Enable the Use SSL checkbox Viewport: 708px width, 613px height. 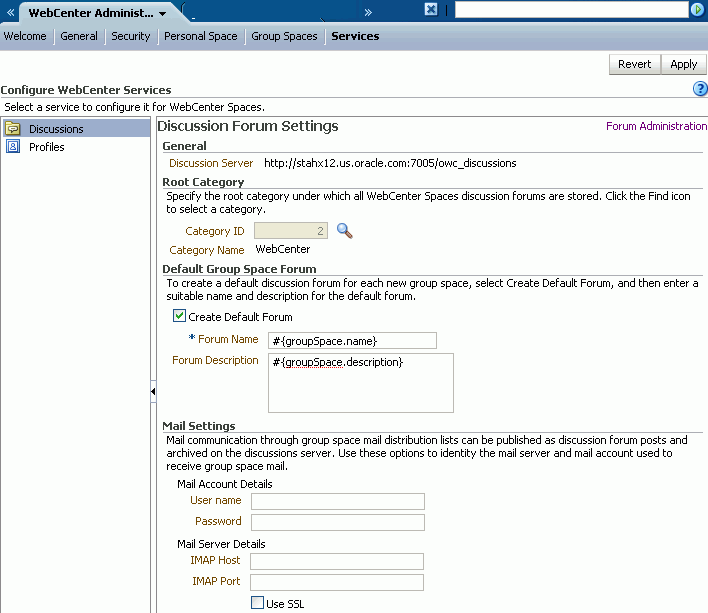point(257,603)
